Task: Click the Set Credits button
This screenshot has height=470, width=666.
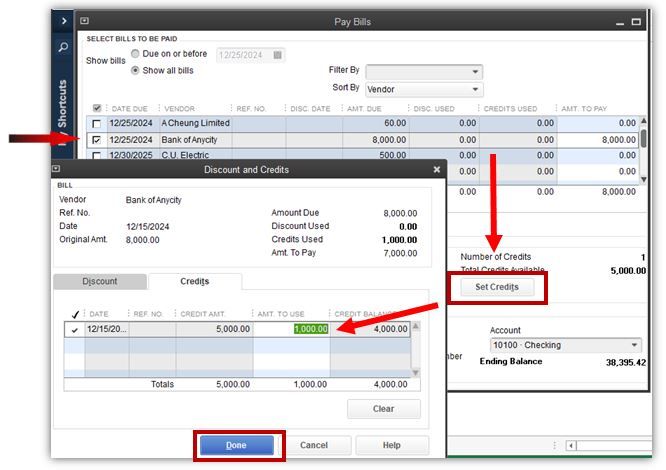Action: 497,287
